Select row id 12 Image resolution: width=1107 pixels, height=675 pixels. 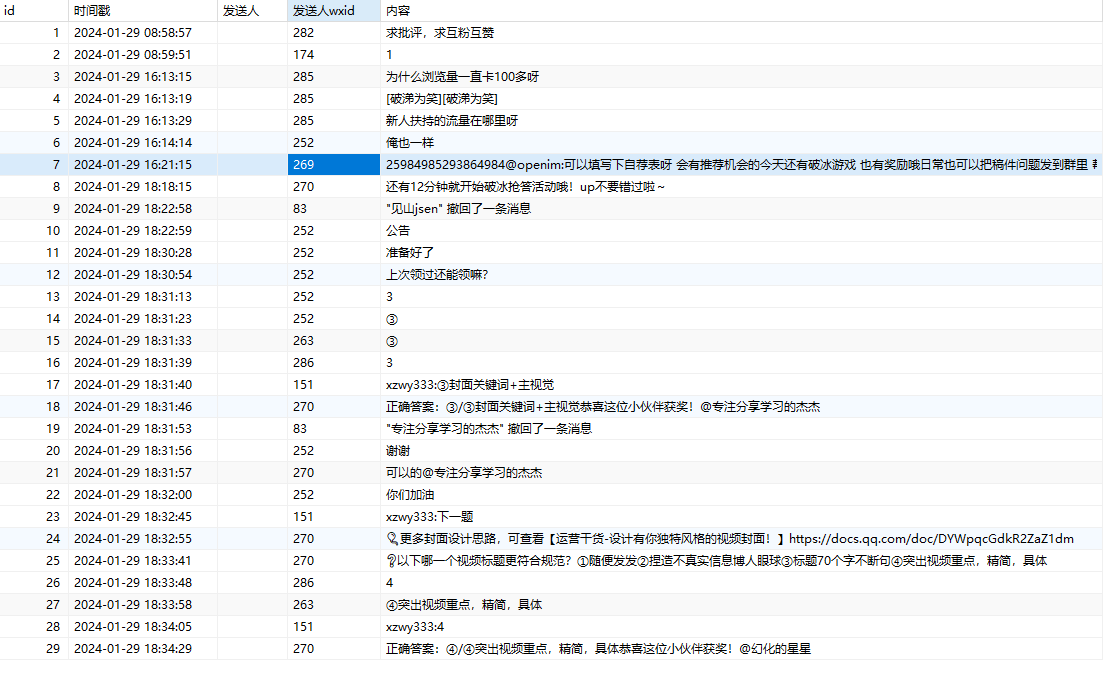click(34, 275)
